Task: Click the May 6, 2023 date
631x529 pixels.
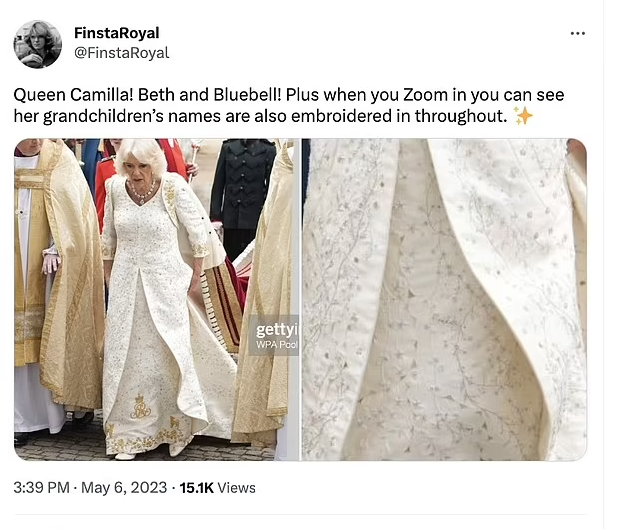Action: tap(124, 487)
